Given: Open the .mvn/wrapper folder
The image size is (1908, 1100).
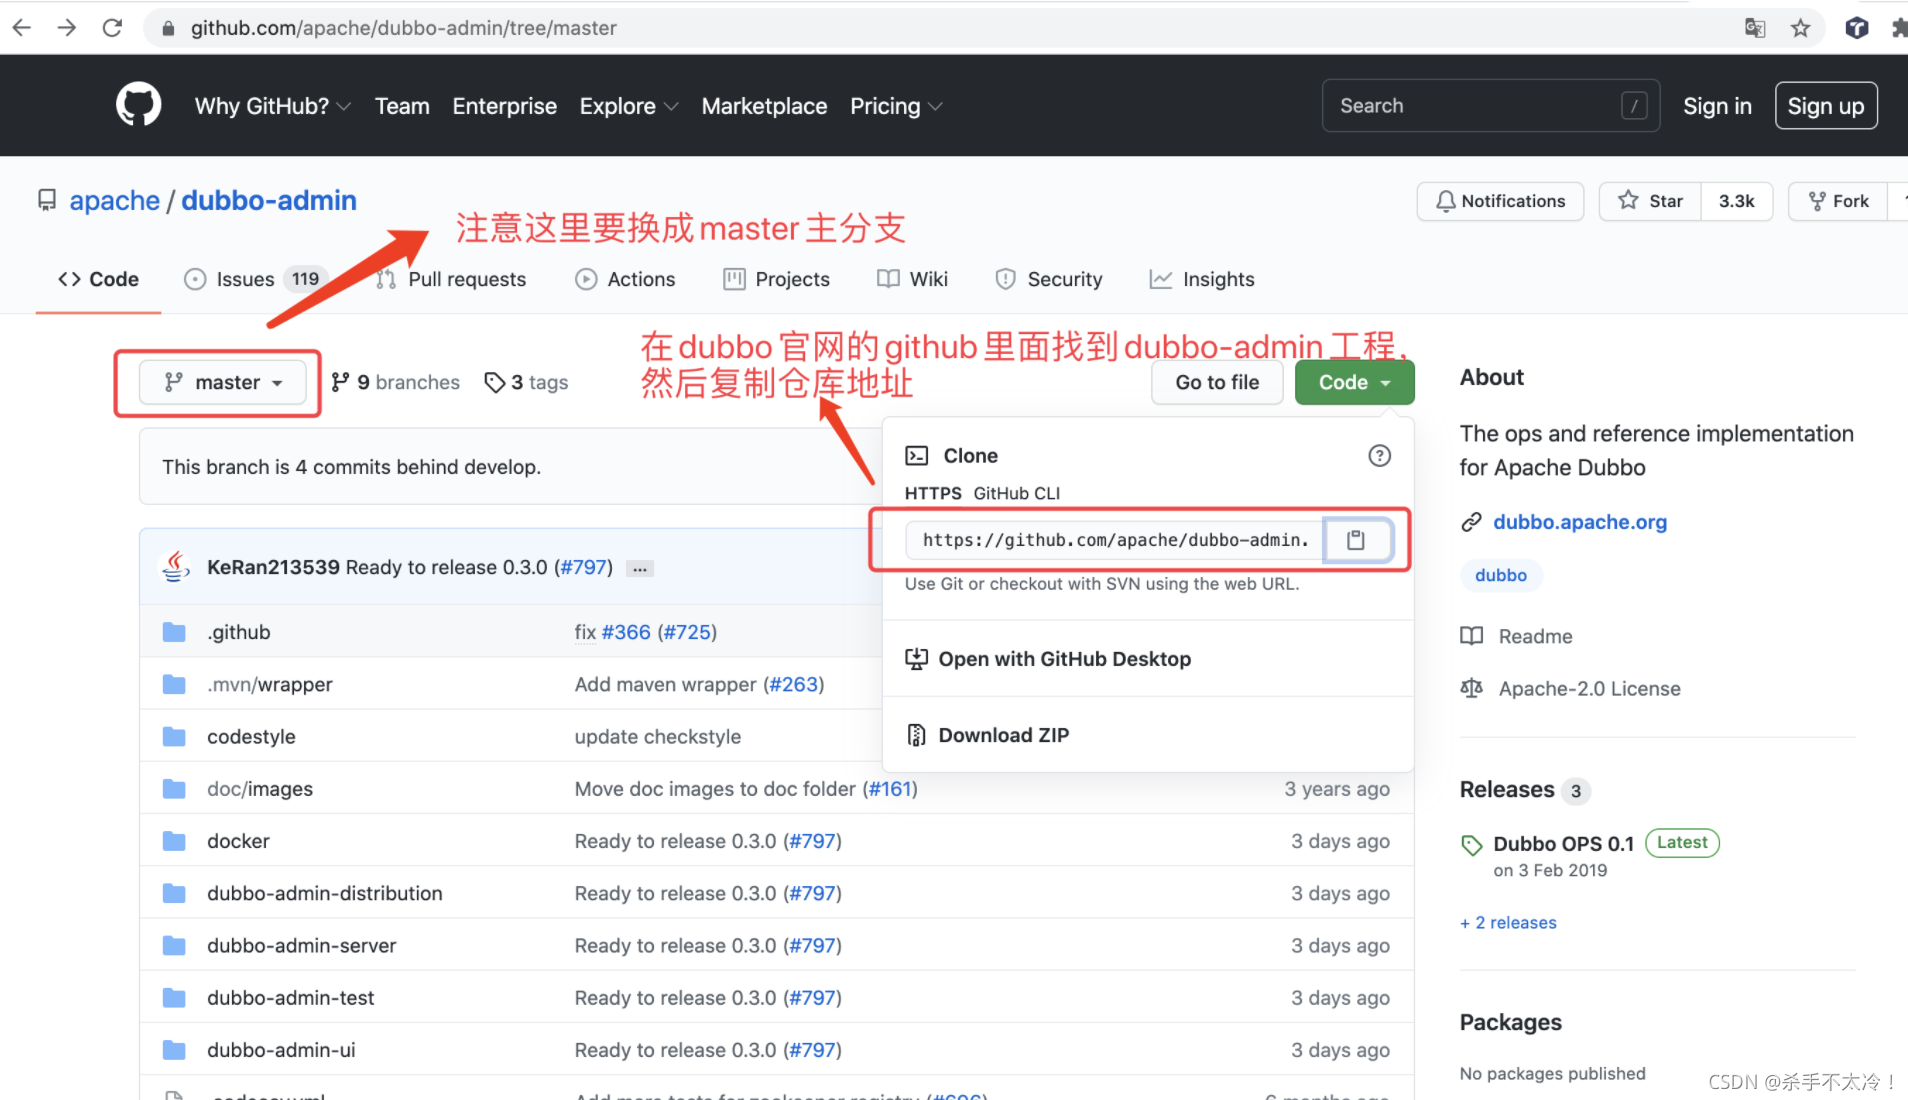Looking at the screenshot, I should [270, 684].
